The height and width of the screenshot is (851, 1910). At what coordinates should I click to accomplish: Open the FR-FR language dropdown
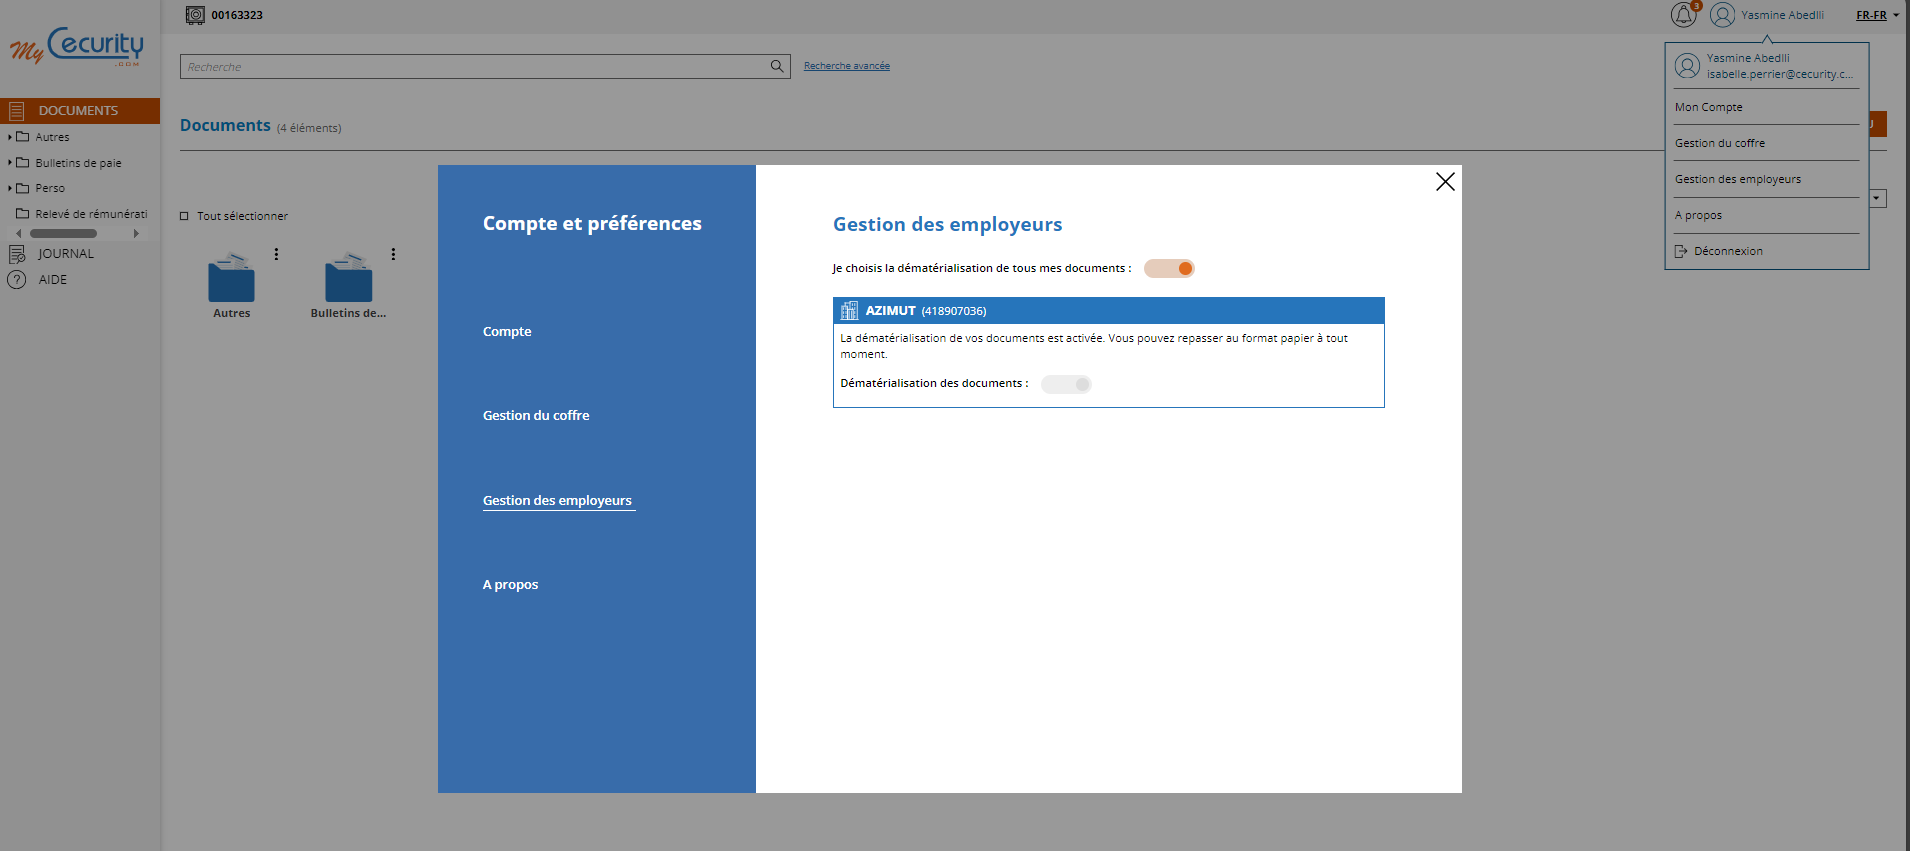[x=1877, y=15]
